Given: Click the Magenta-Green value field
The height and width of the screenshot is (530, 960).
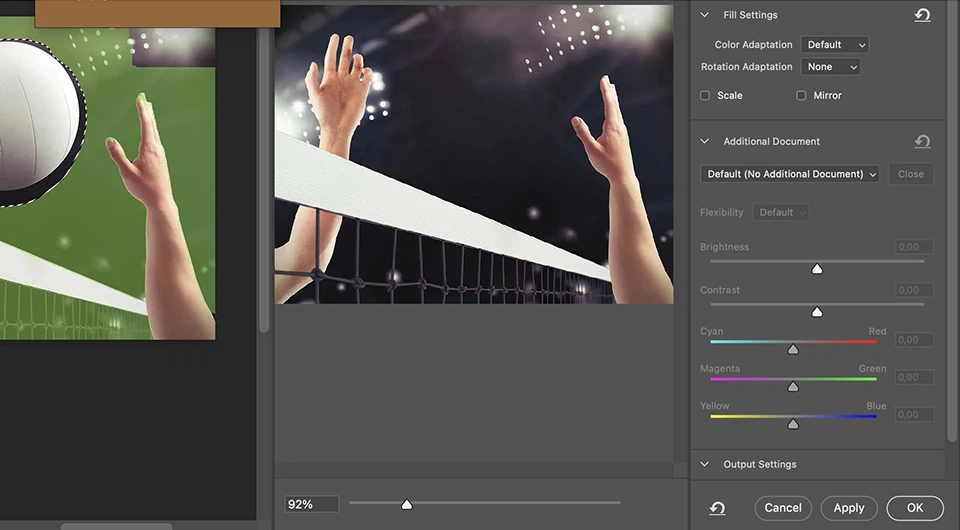Looking at the screenshot, I should [915, 377].
